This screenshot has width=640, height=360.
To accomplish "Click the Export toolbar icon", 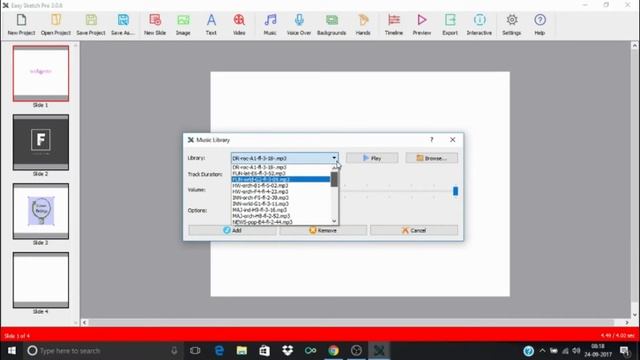I will (x=450, y=24).
